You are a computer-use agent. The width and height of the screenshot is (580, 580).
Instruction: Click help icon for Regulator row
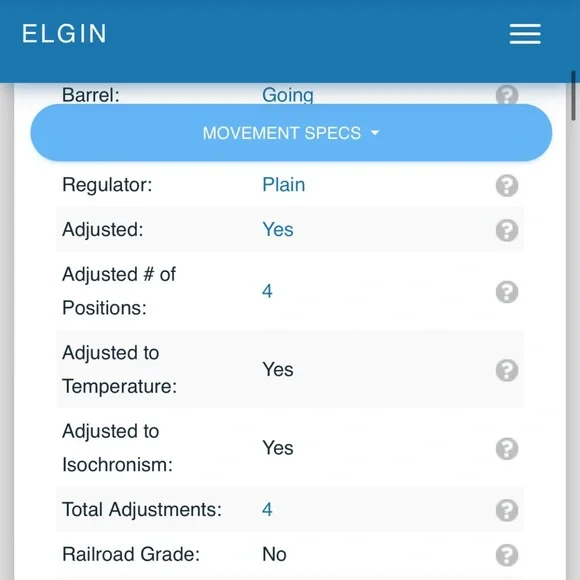point(507,185)
